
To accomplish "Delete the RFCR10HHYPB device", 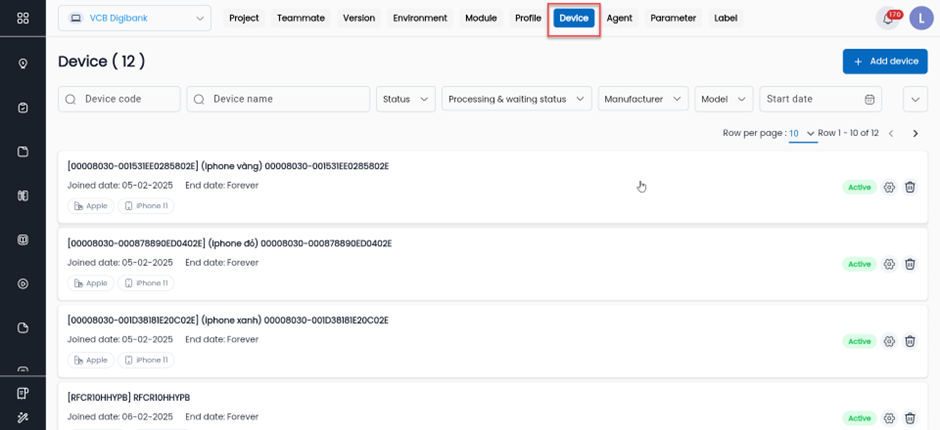I will click(x=910, y=418).
